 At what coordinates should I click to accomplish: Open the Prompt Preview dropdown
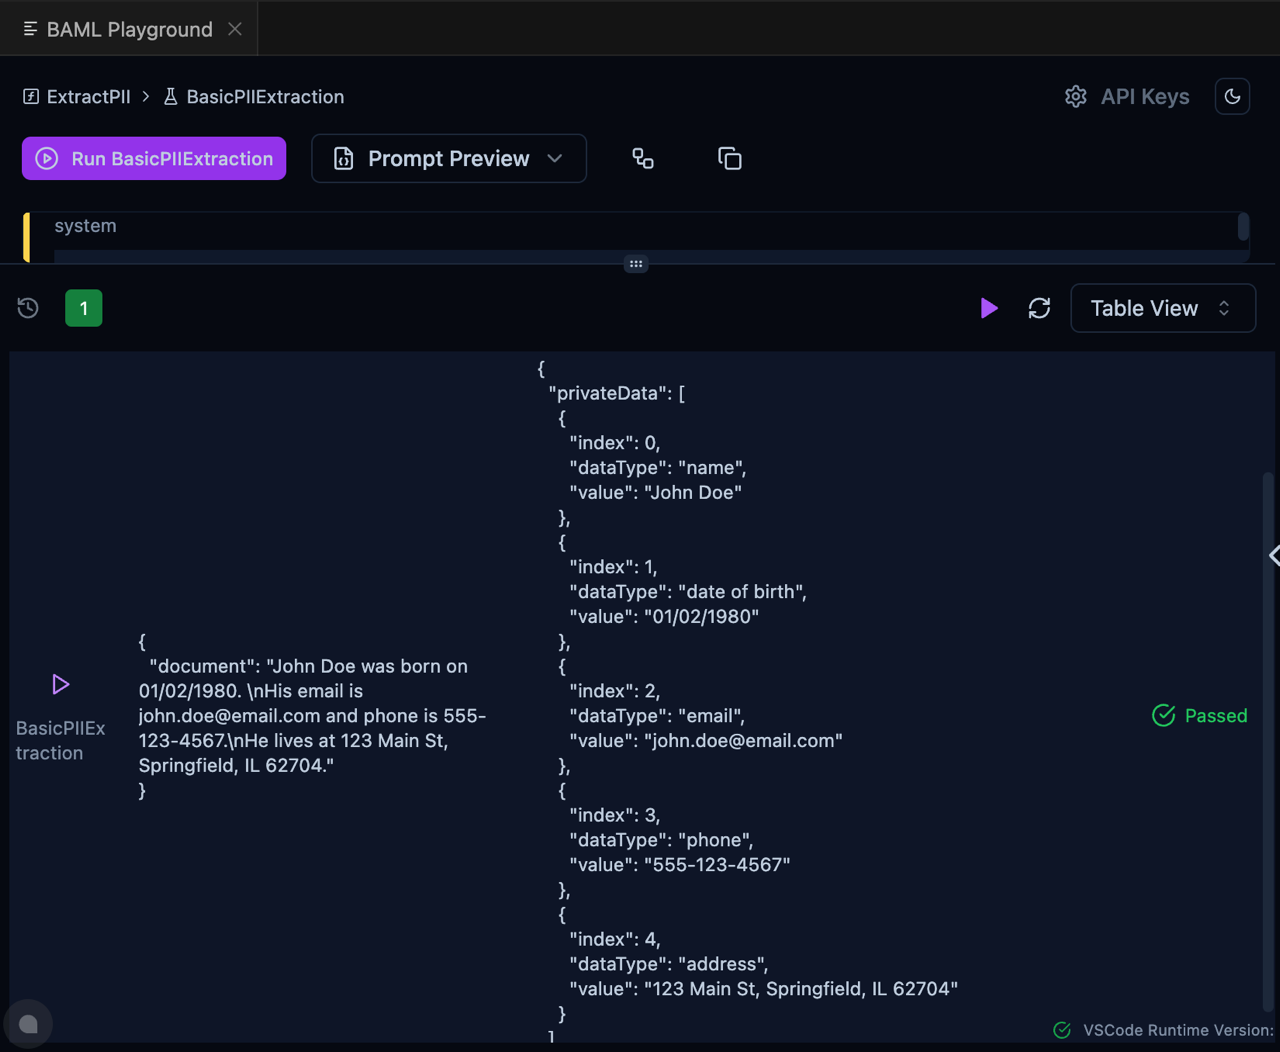(448, 158)
